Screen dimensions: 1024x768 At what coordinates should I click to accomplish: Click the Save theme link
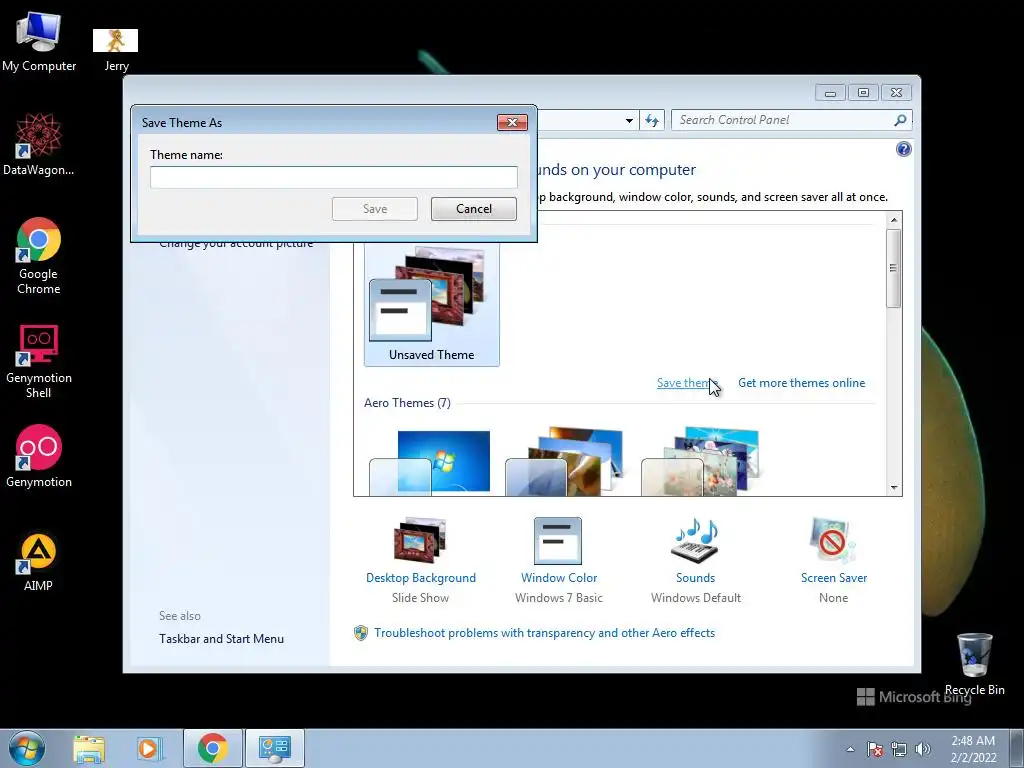687,383
